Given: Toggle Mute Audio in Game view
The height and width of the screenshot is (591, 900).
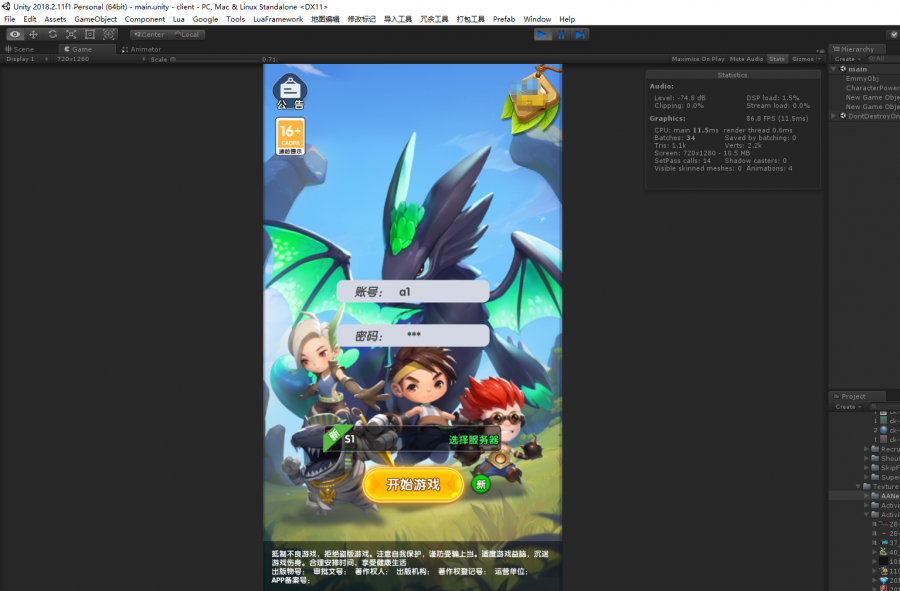Looking at the screenshot, I should 746,59.
